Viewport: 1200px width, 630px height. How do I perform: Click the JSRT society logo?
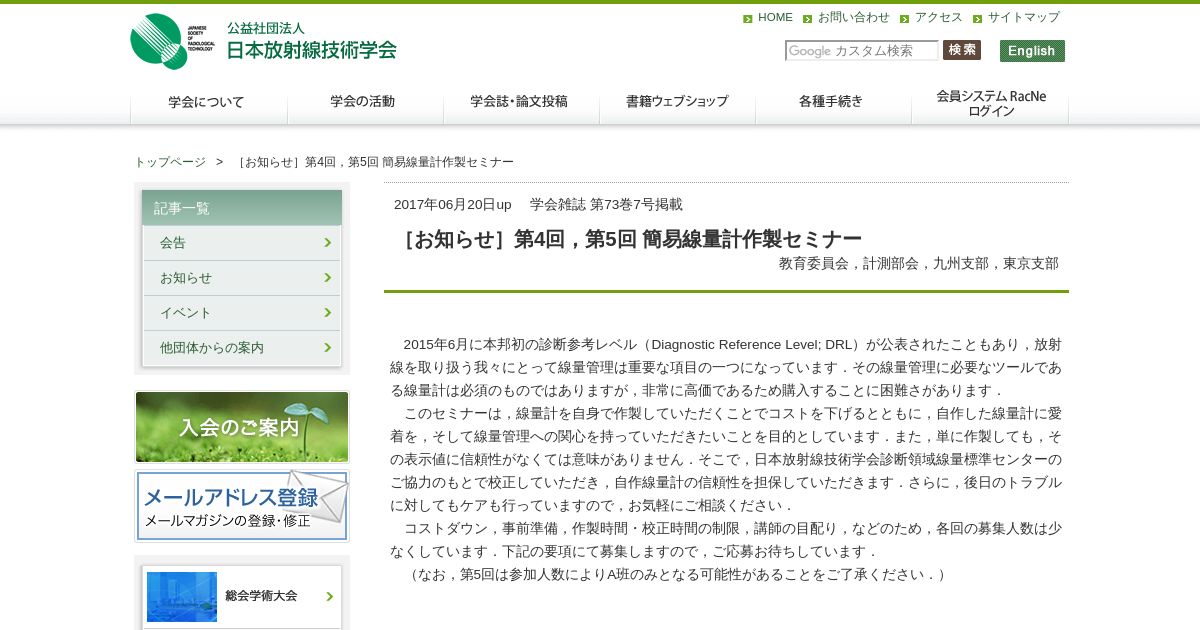(172, 41)
